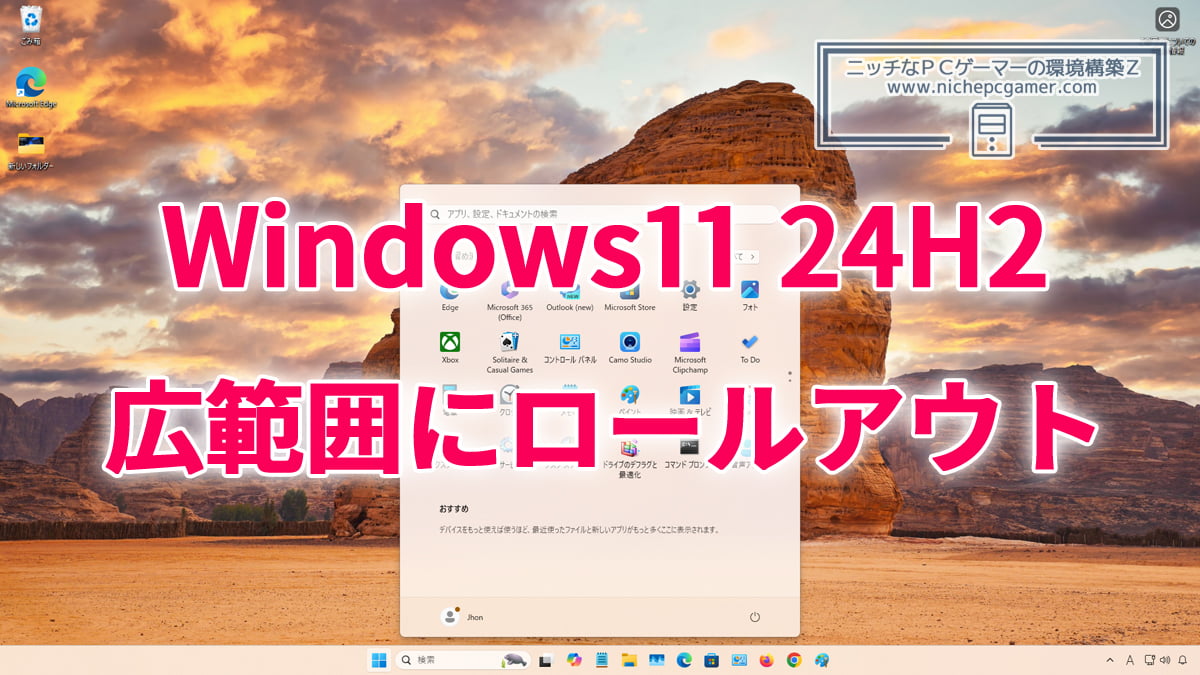This screenshot has width=1200, height=675.
Task: Open the 新しいフォルダー desktop folder
Action: click(31, 150)
